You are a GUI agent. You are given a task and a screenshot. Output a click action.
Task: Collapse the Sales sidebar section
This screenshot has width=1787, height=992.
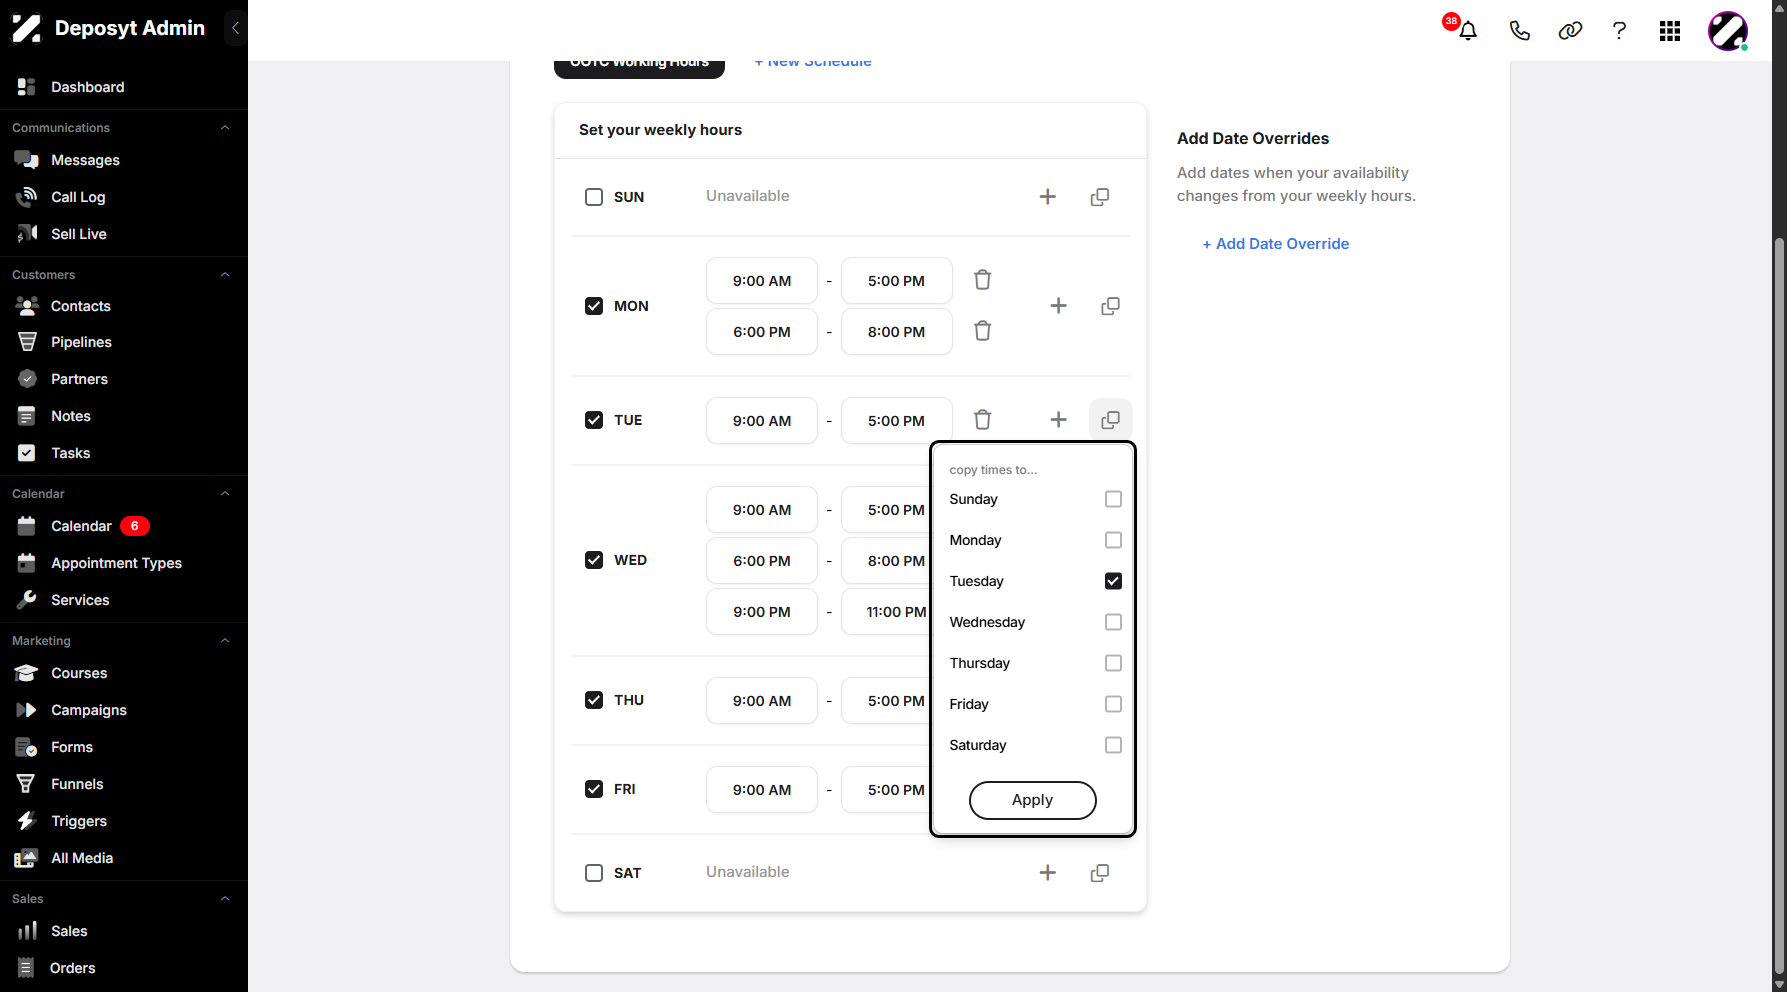tap(225, 899)
